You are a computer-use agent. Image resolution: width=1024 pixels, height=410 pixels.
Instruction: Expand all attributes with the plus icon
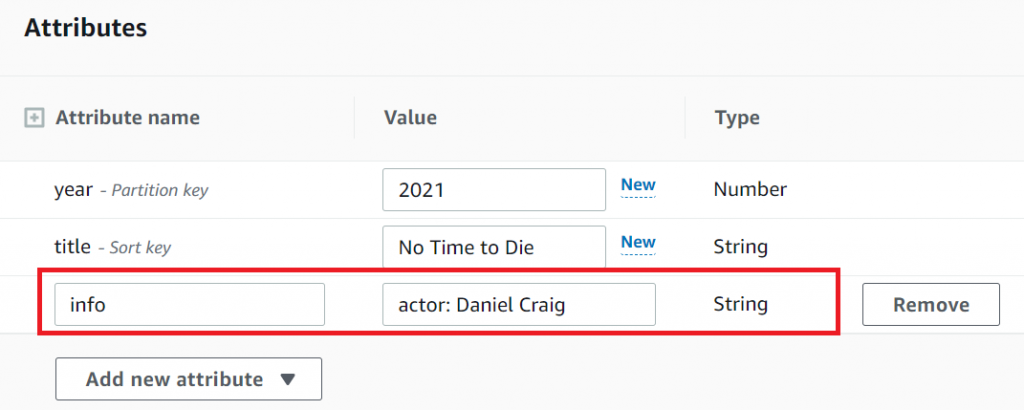click(33, 118)
